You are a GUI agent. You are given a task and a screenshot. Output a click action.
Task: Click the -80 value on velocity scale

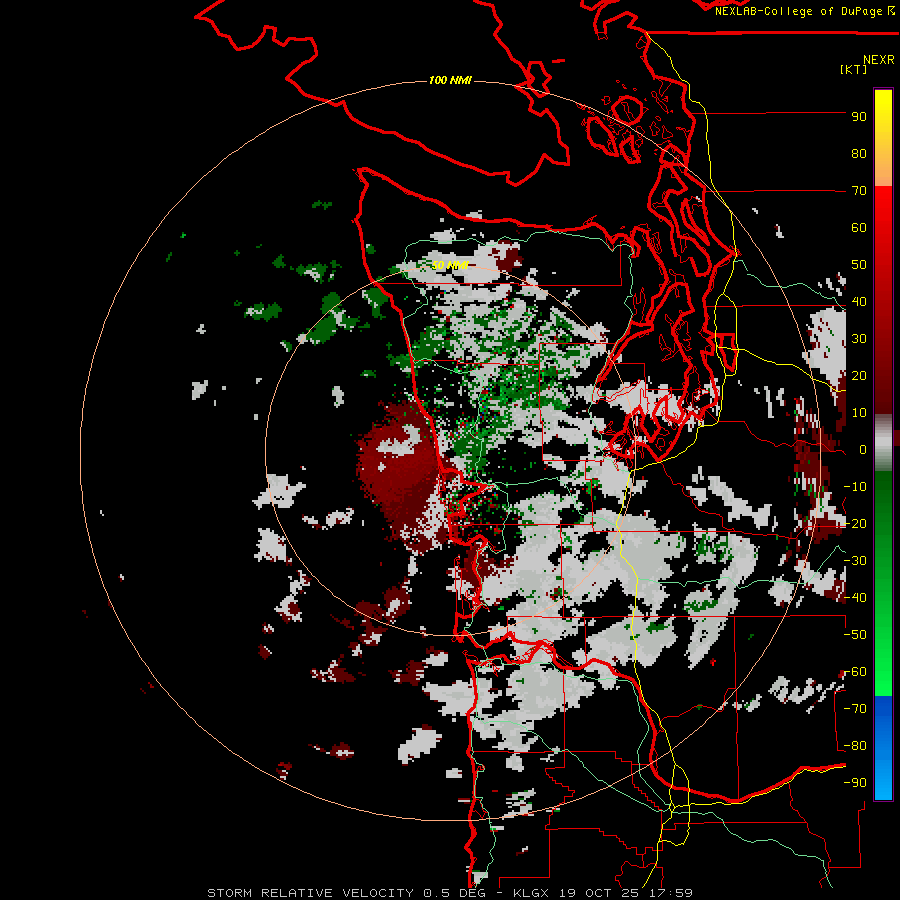[855, 746]
